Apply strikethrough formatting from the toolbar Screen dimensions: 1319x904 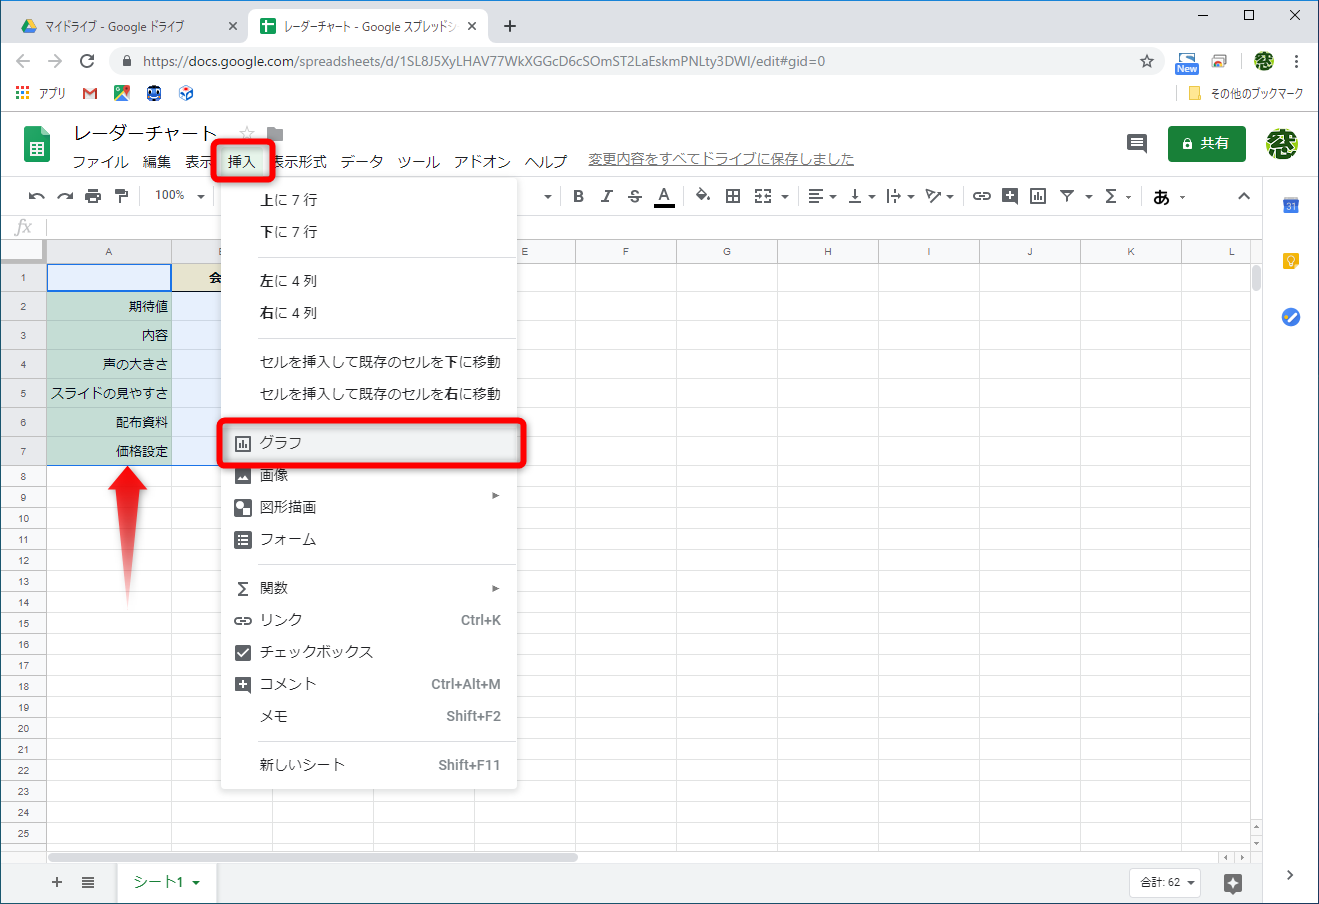(x=634, y=196)
